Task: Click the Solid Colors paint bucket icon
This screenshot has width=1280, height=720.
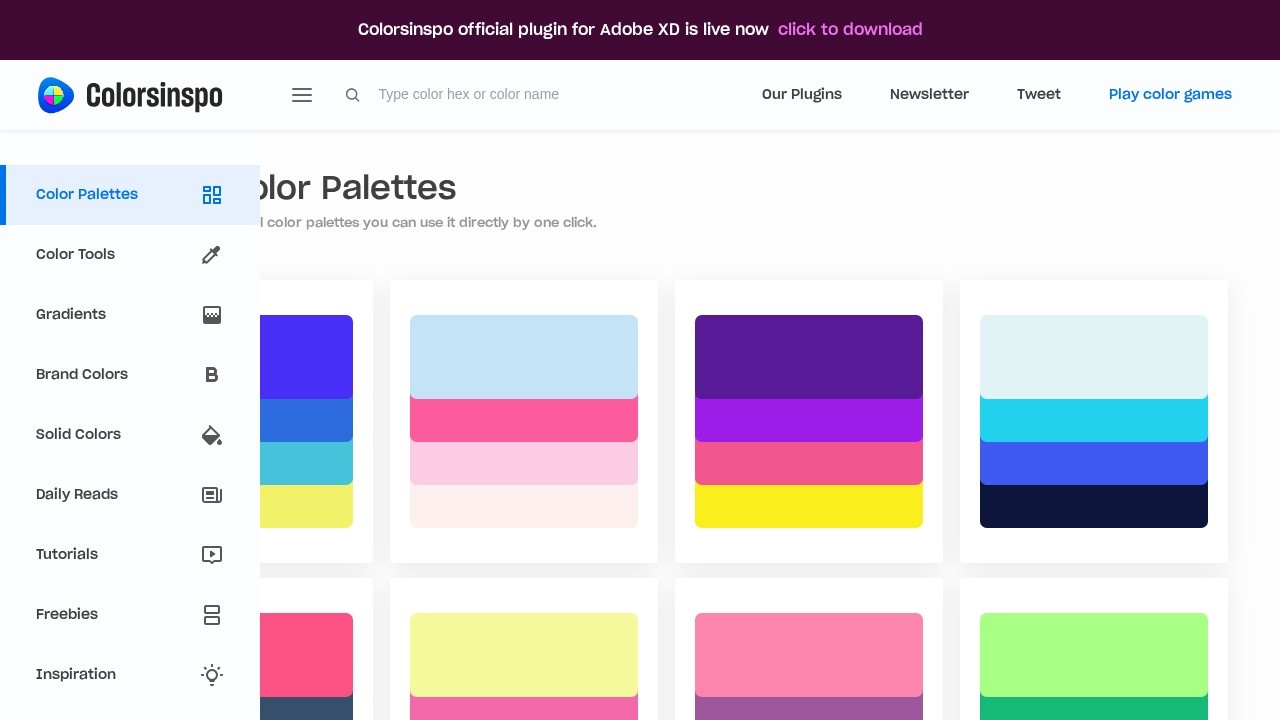Action: [212, 435]
